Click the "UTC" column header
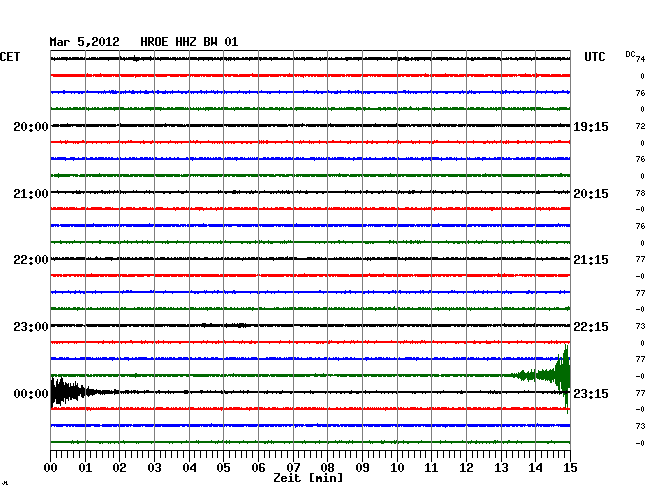The width and height of the screenshot is (650, 494). pos(595,57)
